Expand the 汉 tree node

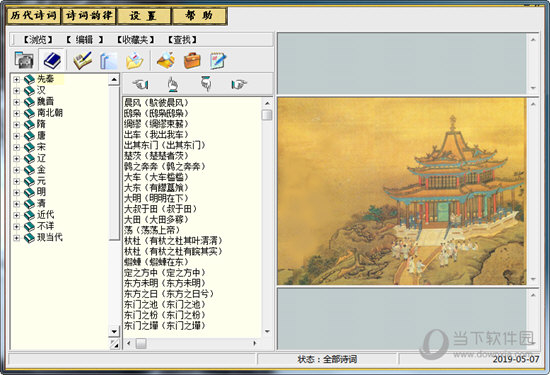click(x=16, y=91)
